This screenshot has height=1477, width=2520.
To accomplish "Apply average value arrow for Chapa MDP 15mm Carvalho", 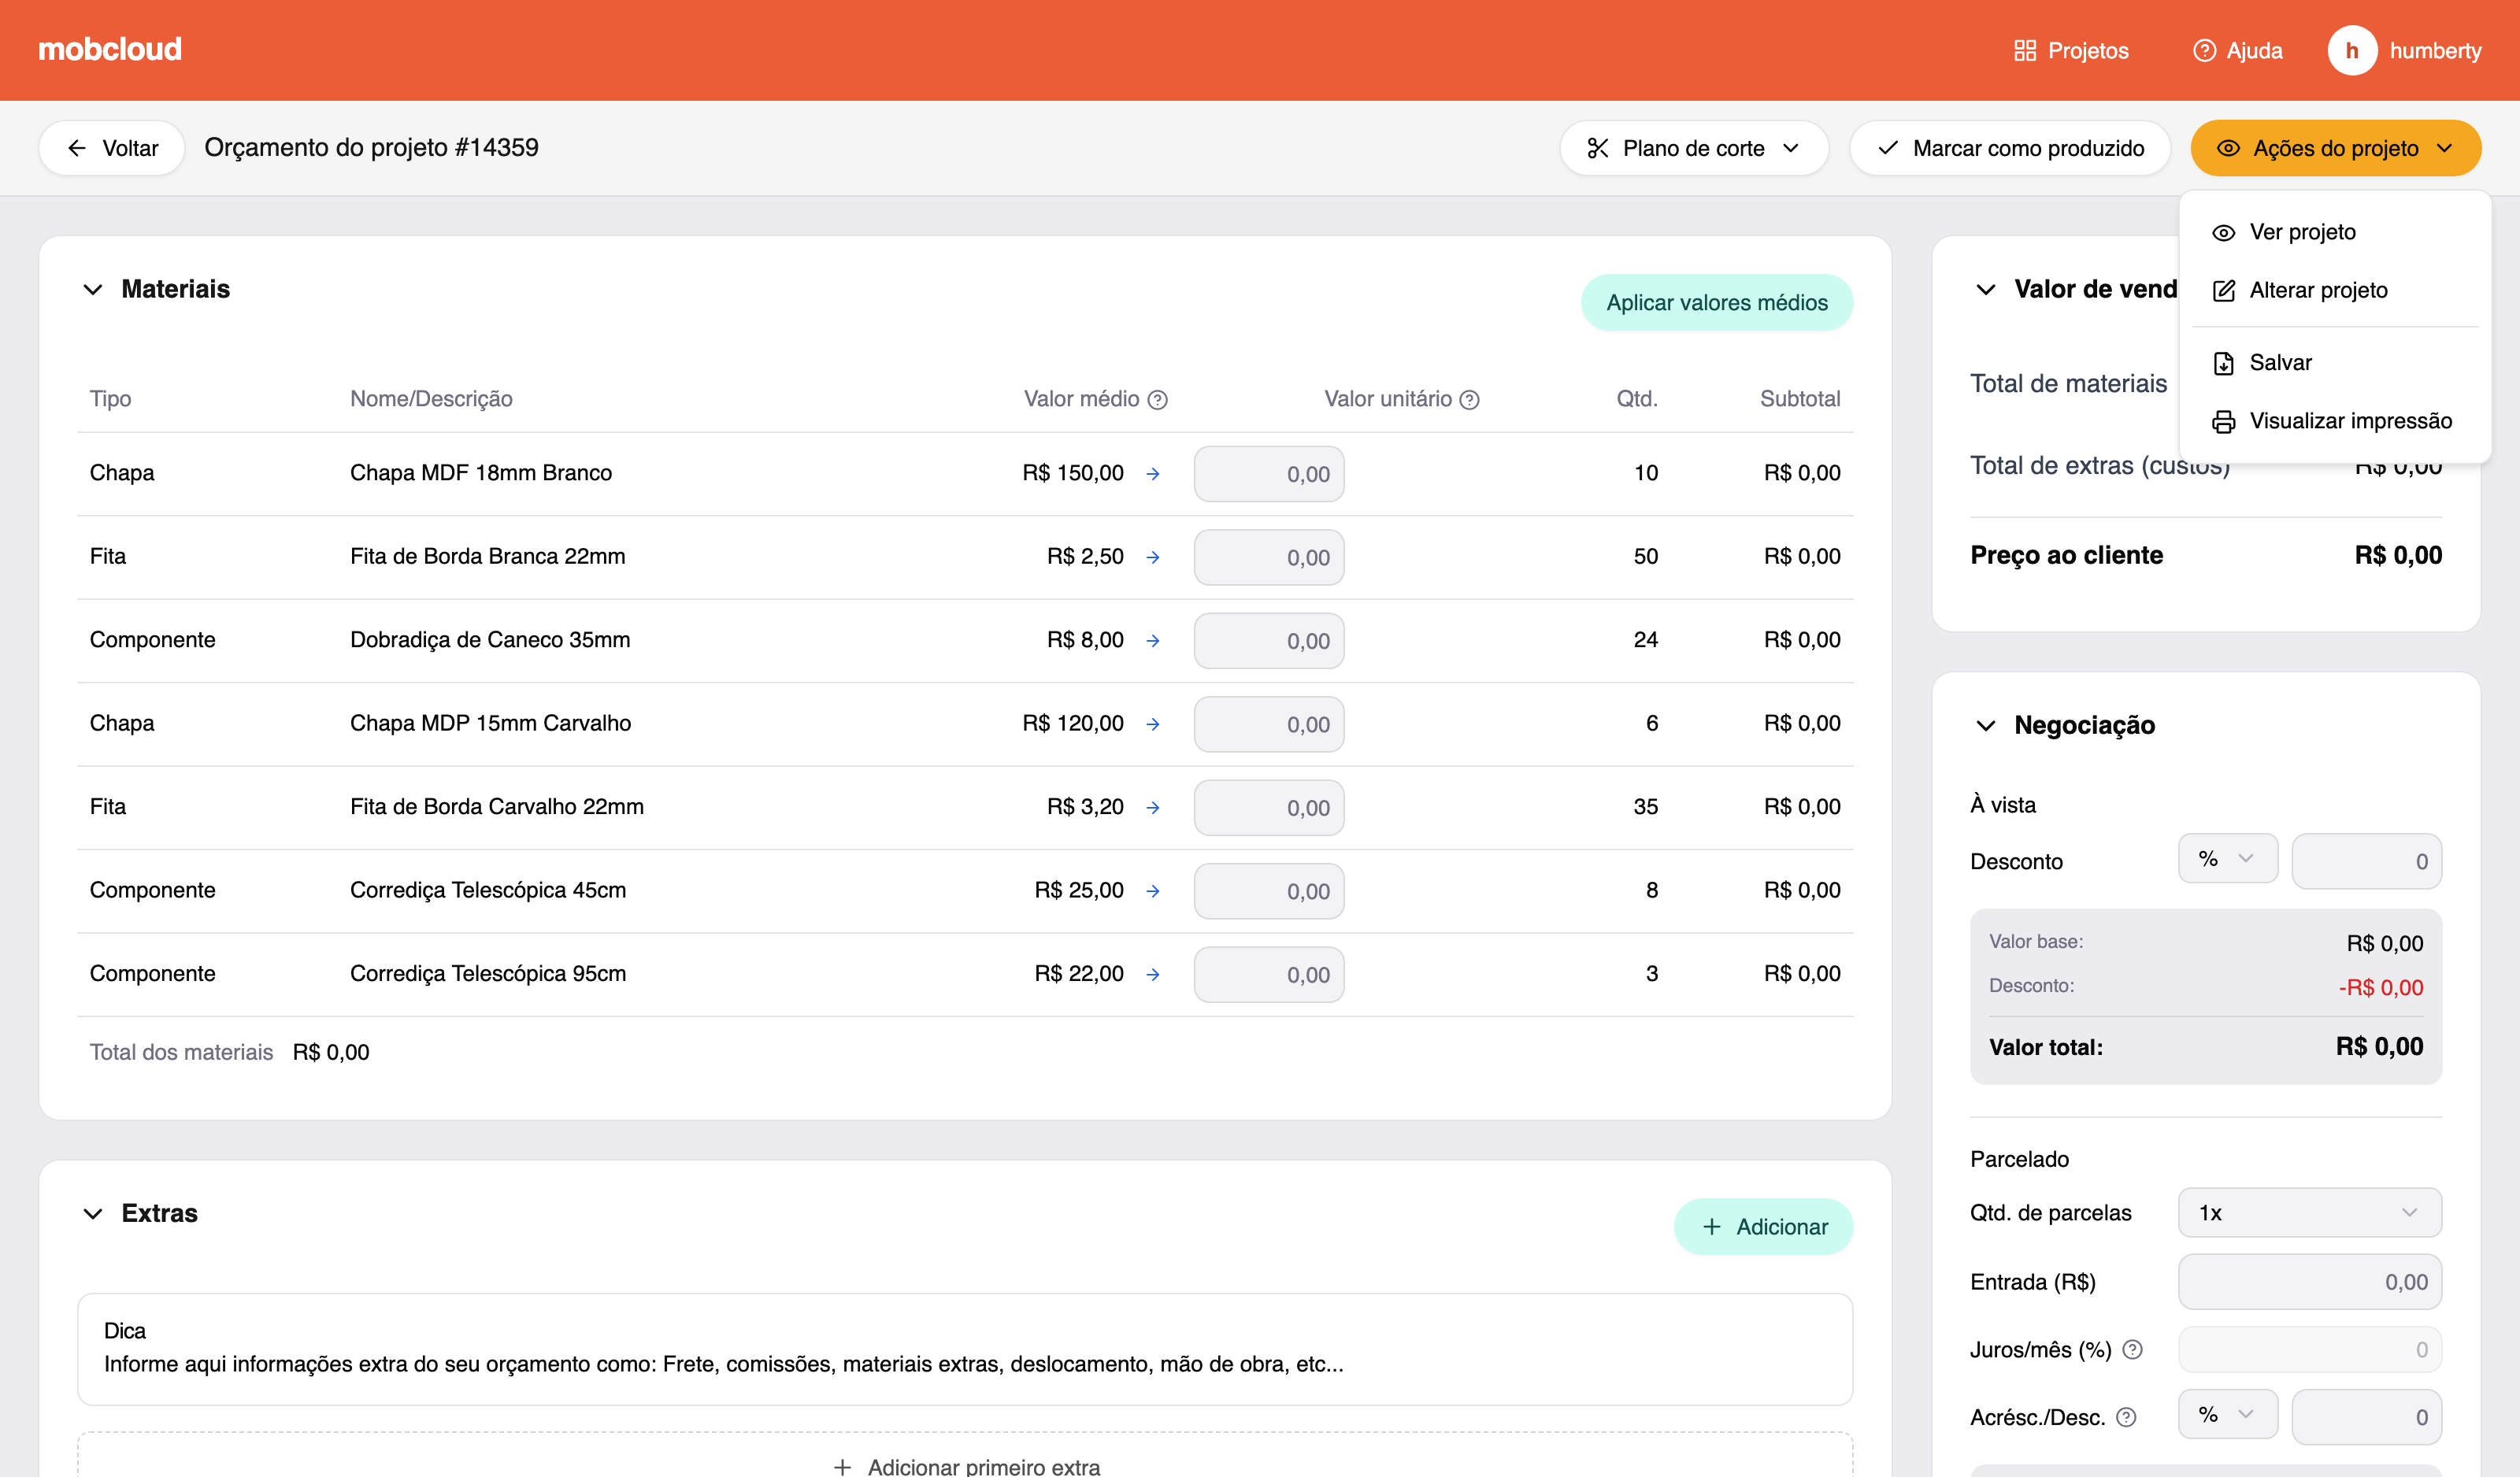I will 1153,724.
